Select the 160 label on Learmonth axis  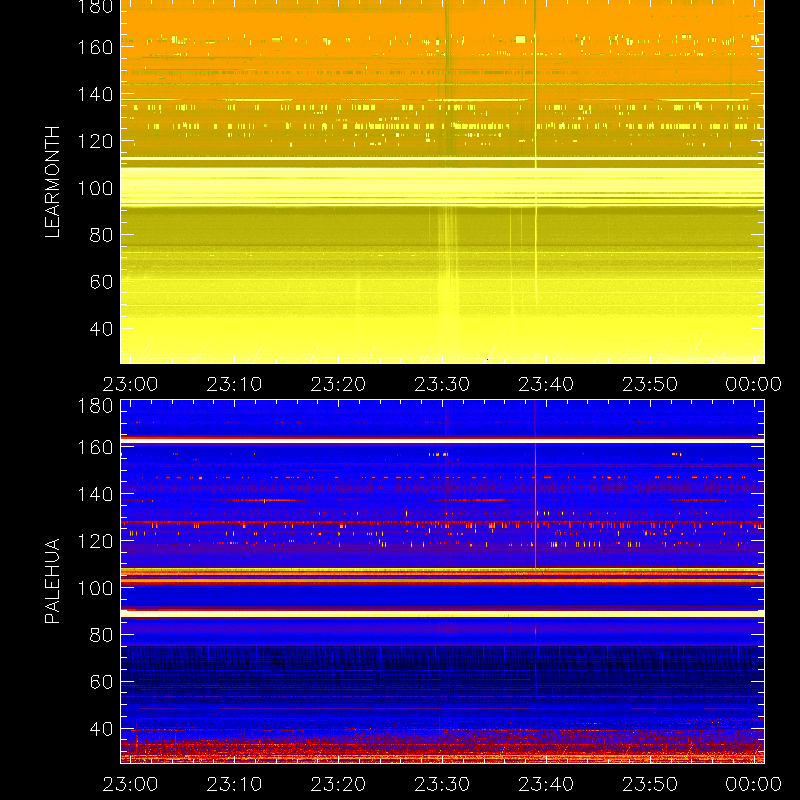point(95,47)
